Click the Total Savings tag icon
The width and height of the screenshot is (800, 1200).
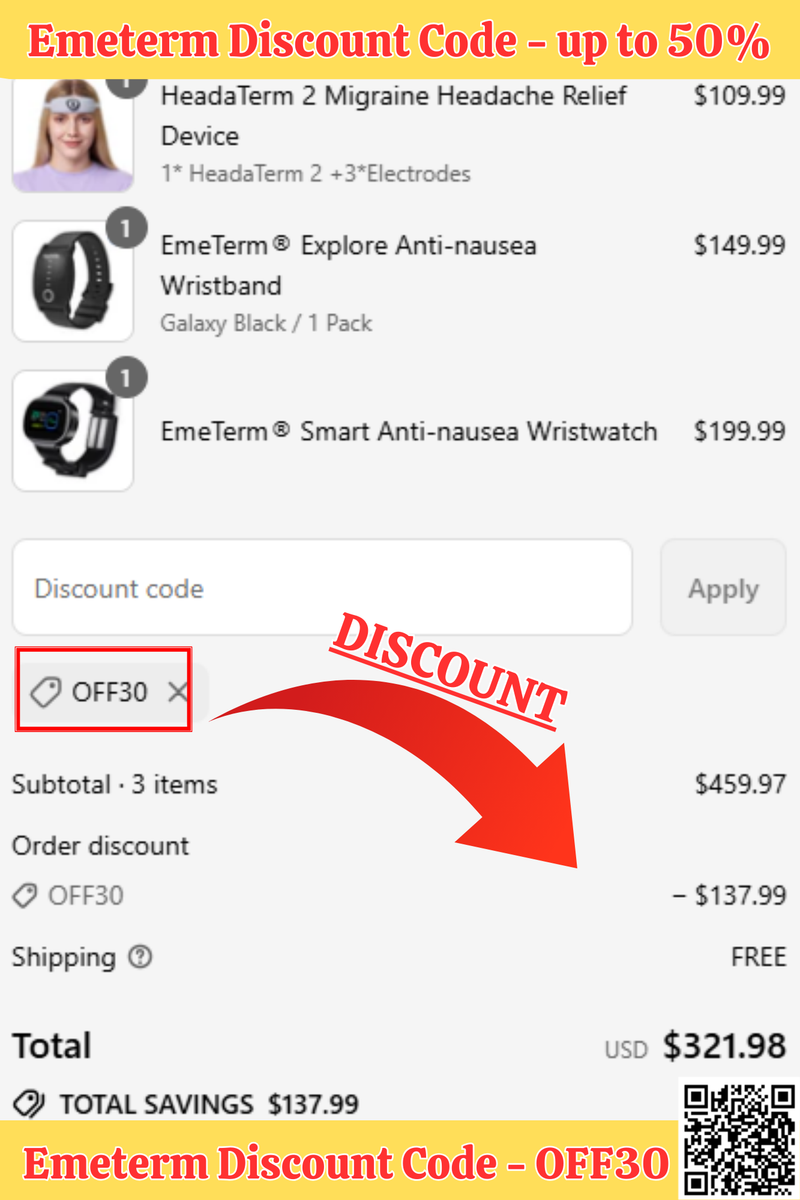[x=29, y=1104]
